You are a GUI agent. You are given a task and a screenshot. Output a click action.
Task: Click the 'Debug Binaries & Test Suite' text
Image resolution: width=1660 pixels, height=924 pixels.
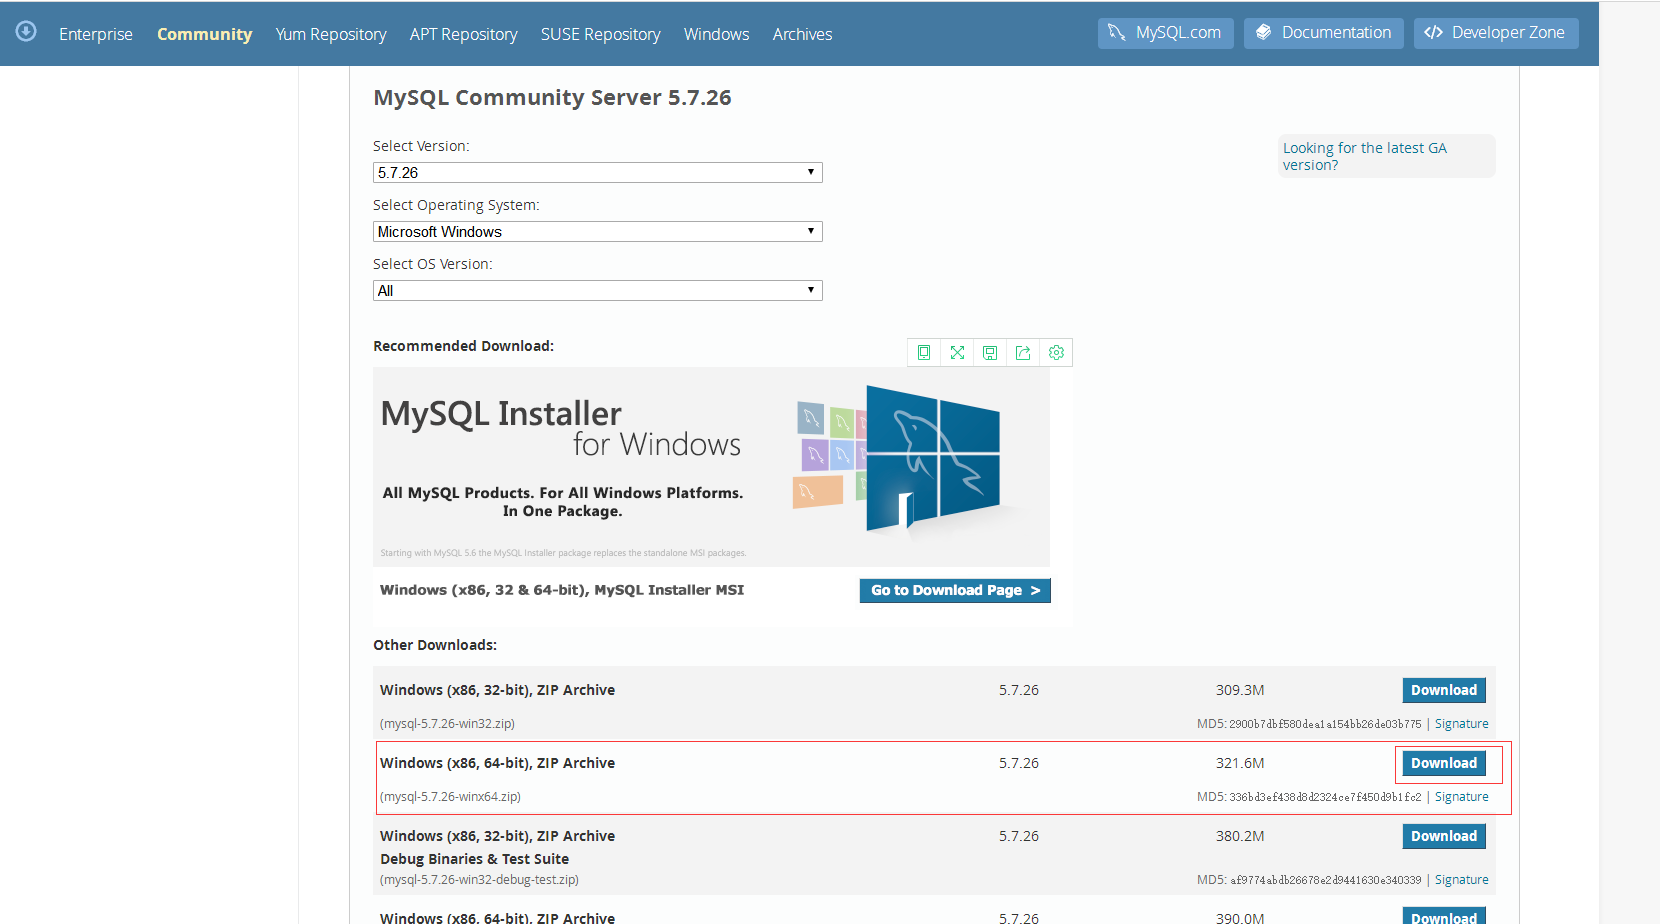pos(474,859)
